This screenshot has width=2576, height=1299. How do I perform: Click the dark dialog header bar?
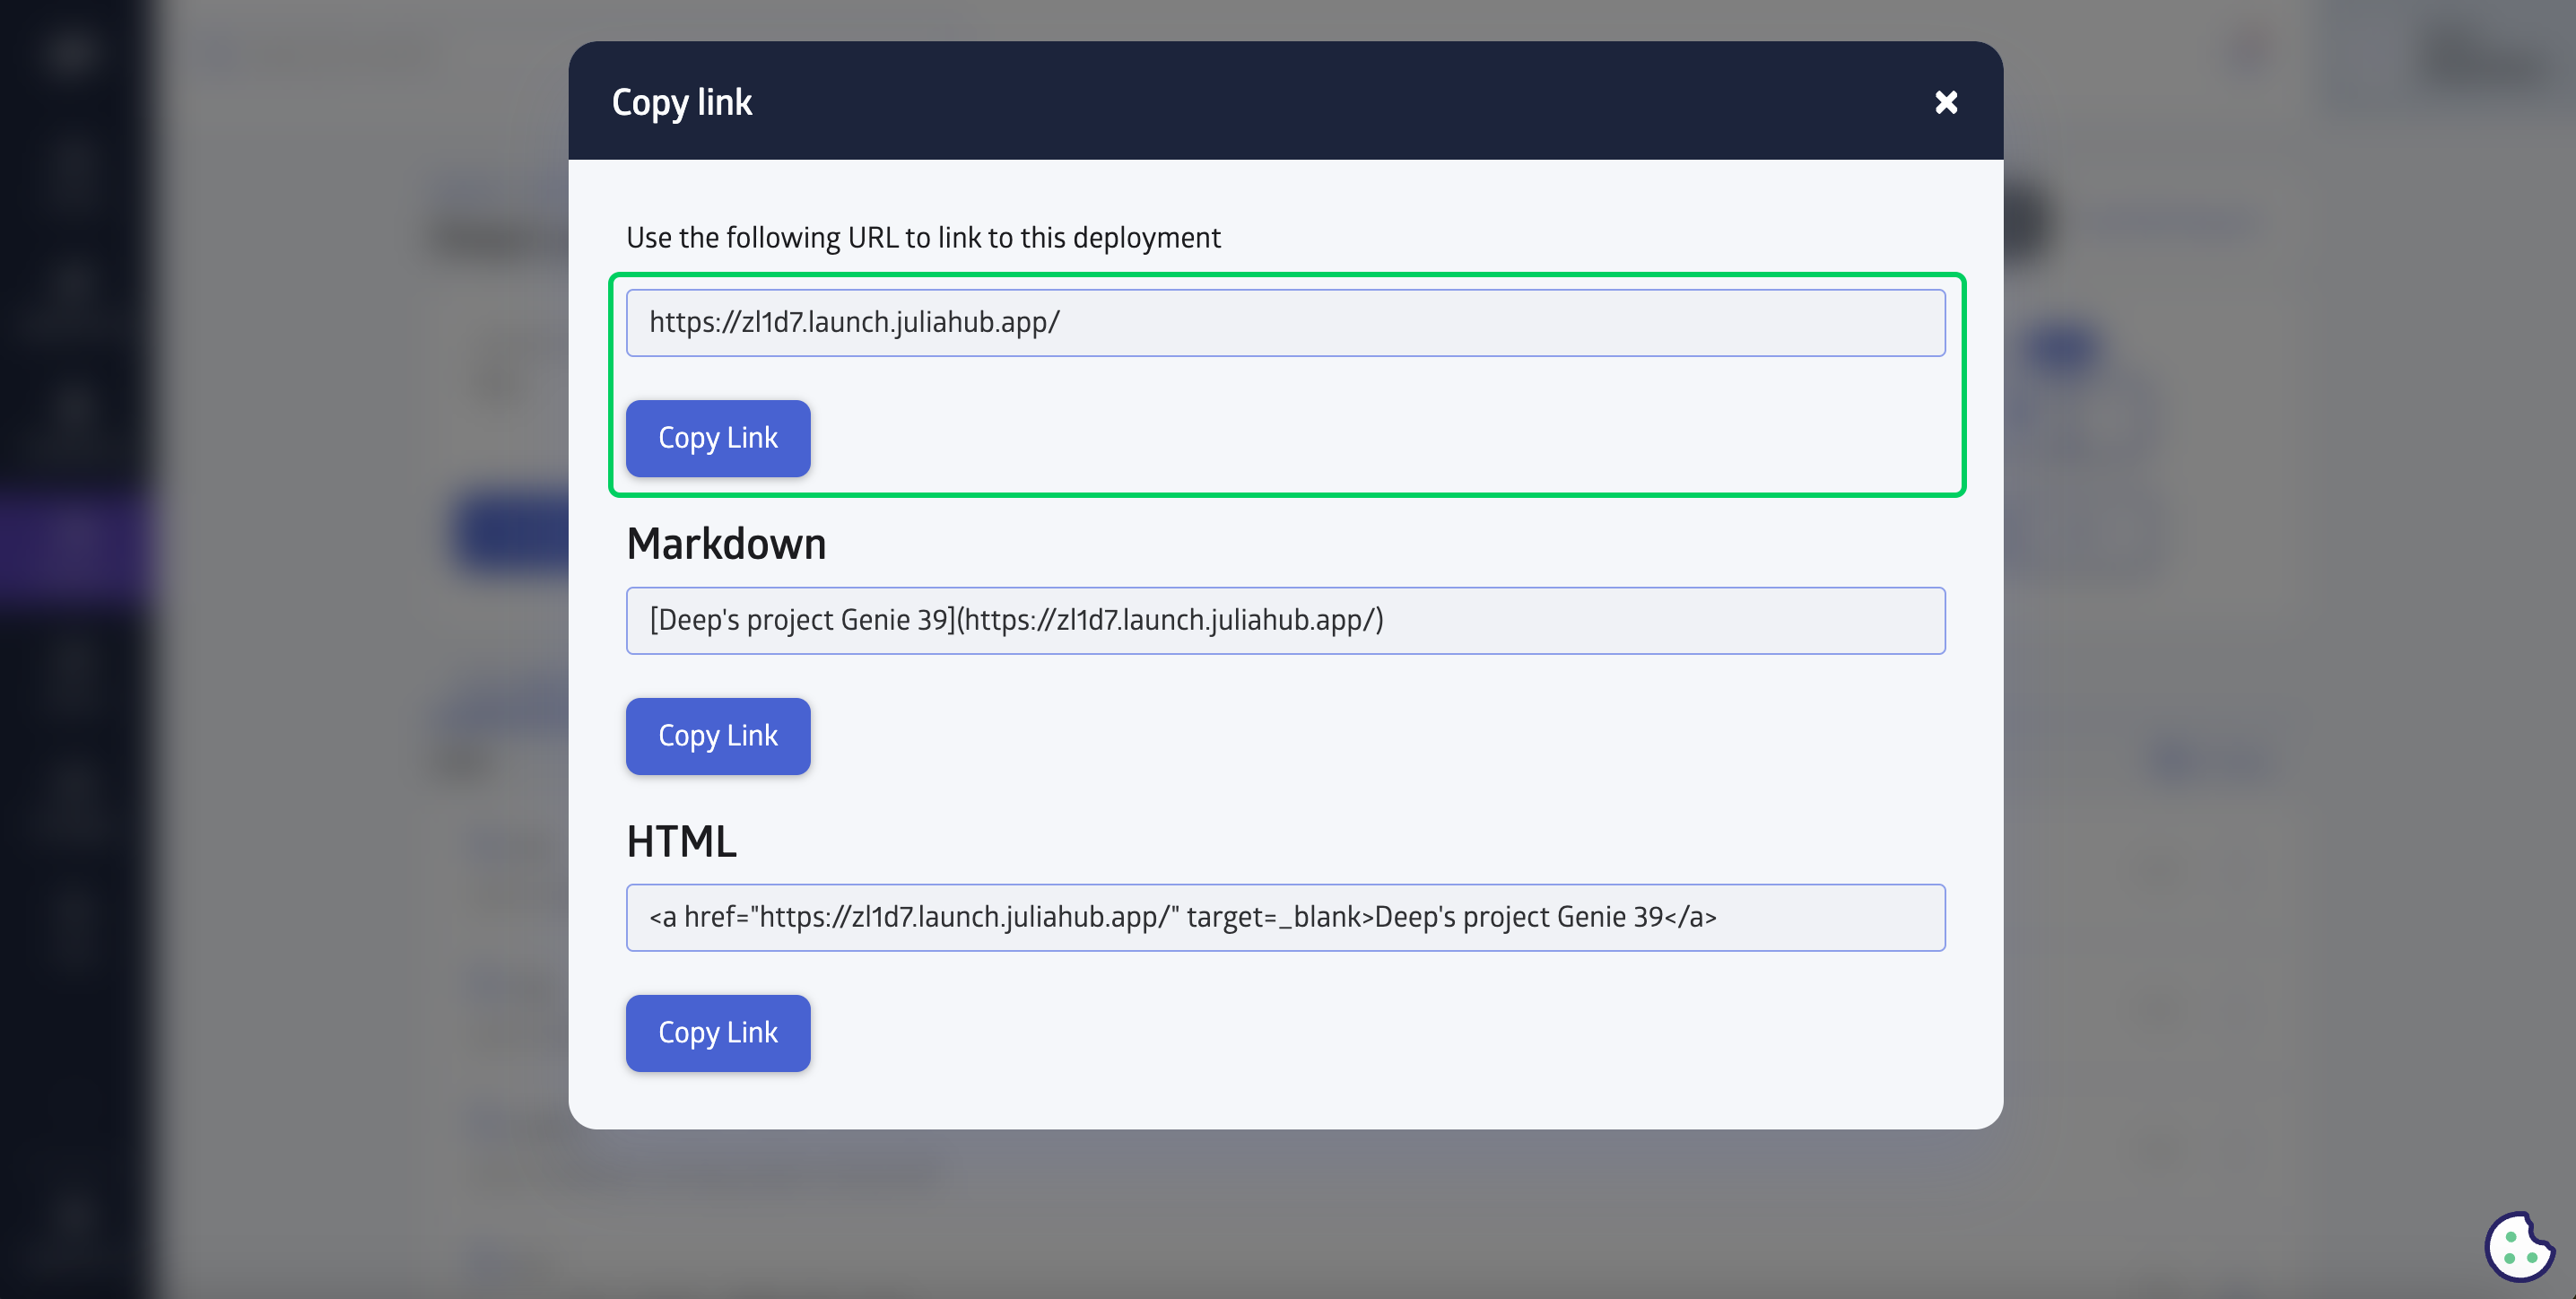pyautogui.click(x=1285, y=100)
